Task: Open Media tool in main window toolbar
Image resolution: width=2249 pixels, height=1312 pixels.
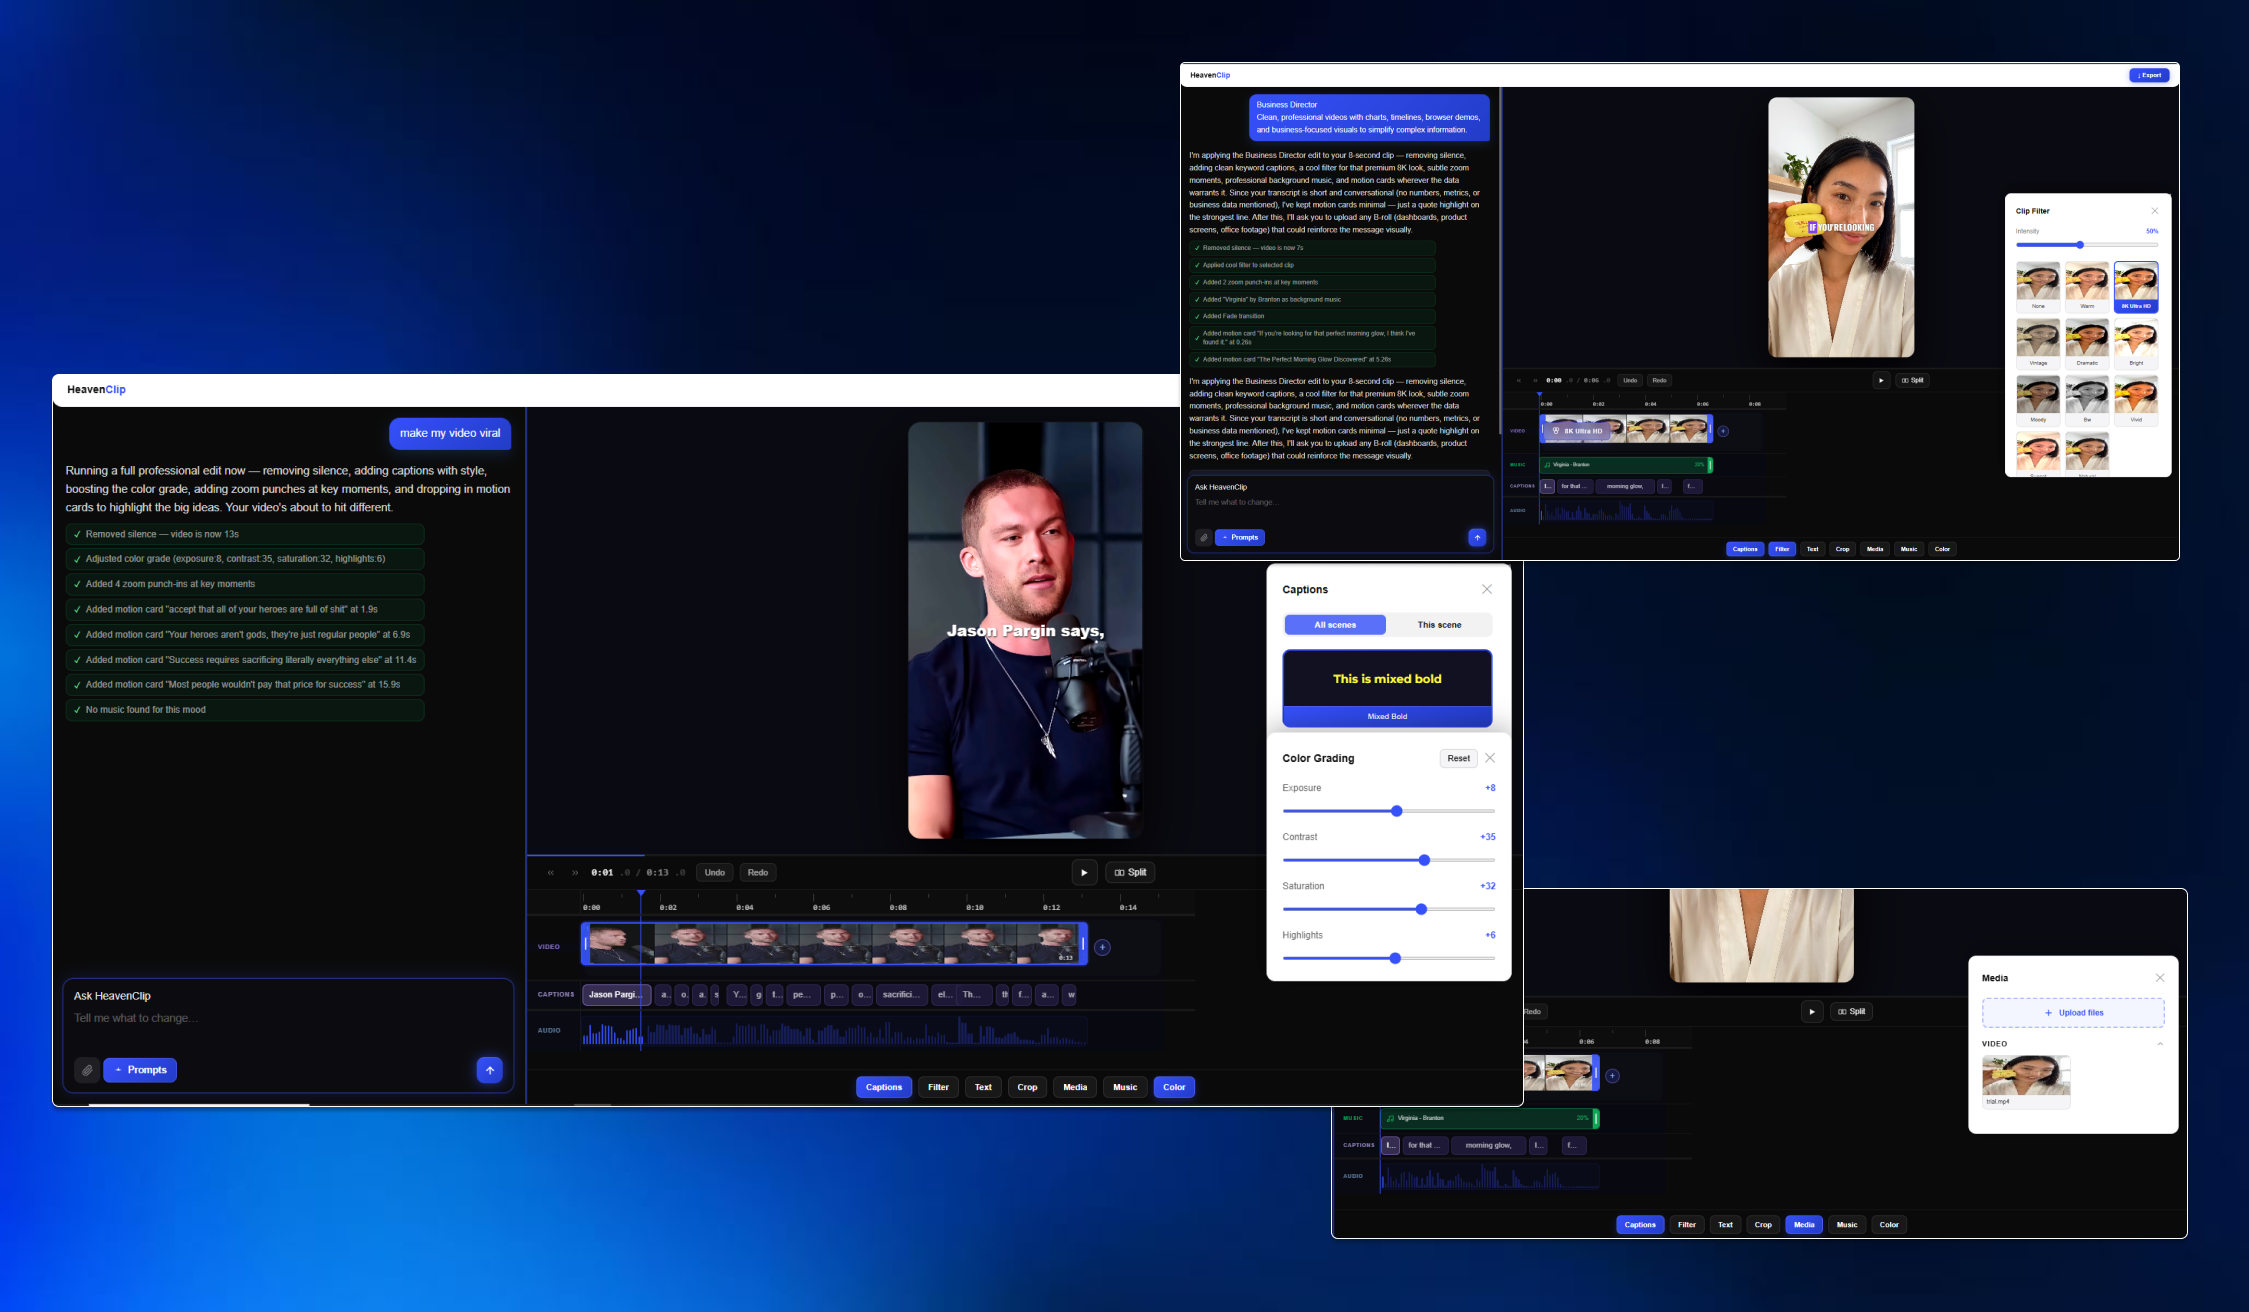Action: [1075, 1087]
